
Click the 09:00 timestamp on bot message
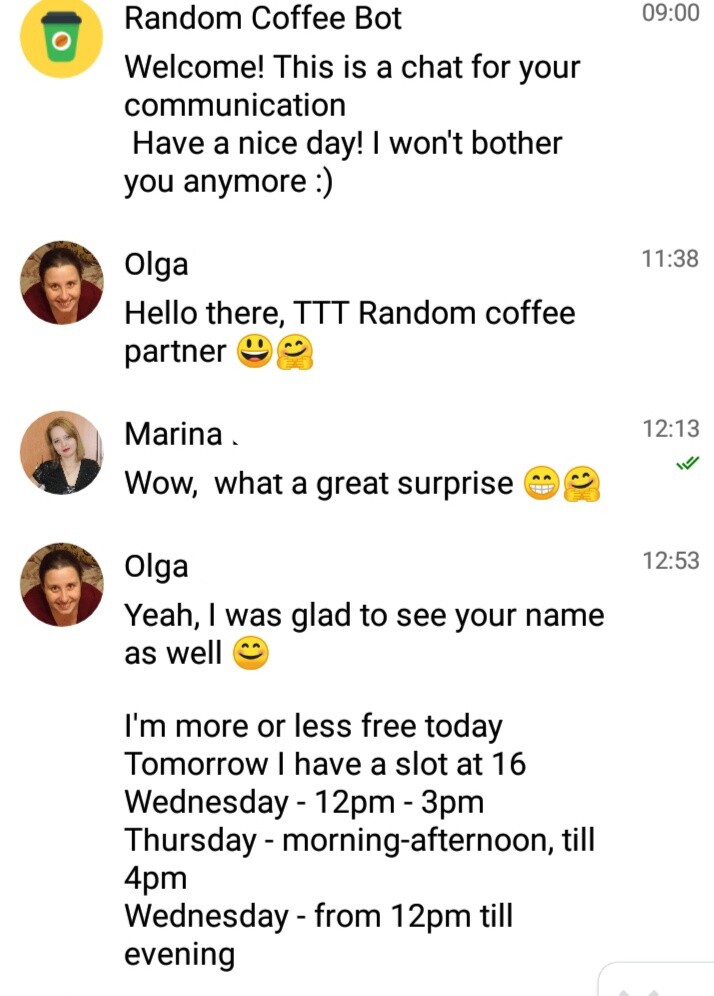671,13
